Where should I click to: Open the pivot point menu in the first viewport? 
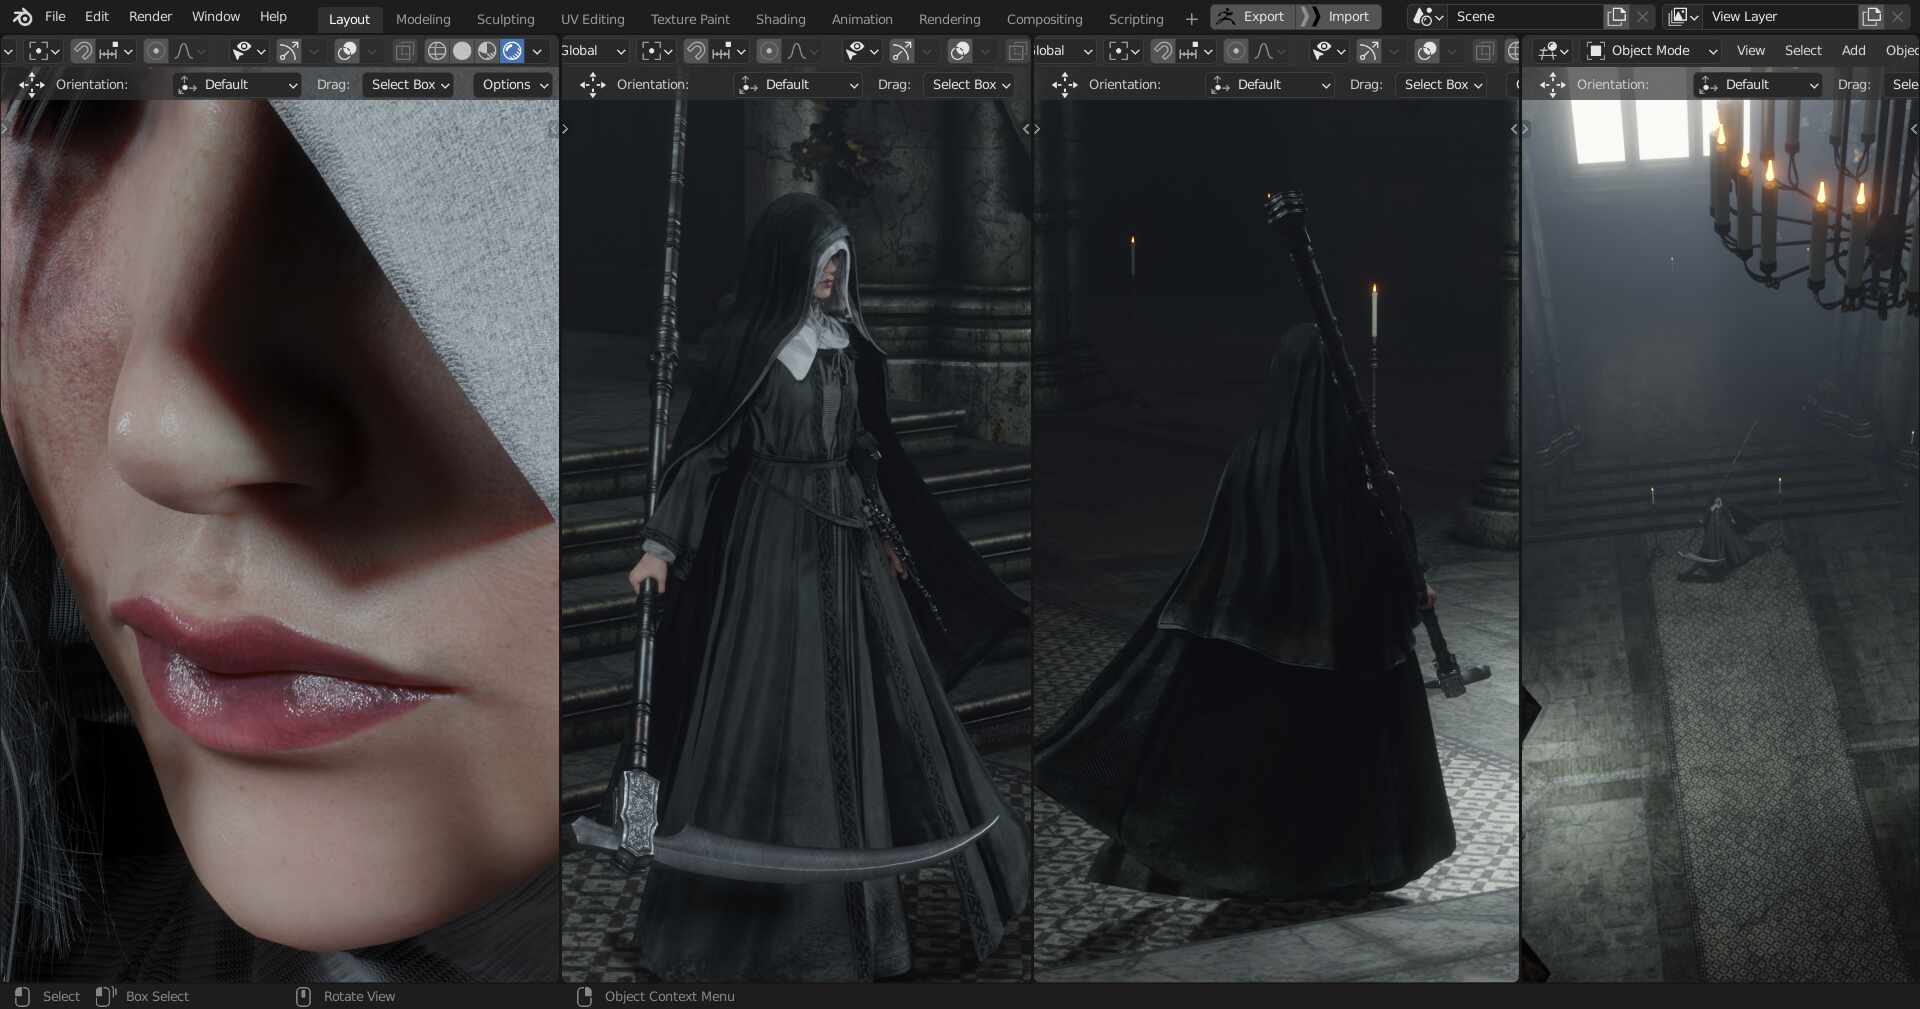tap(44, 51)
